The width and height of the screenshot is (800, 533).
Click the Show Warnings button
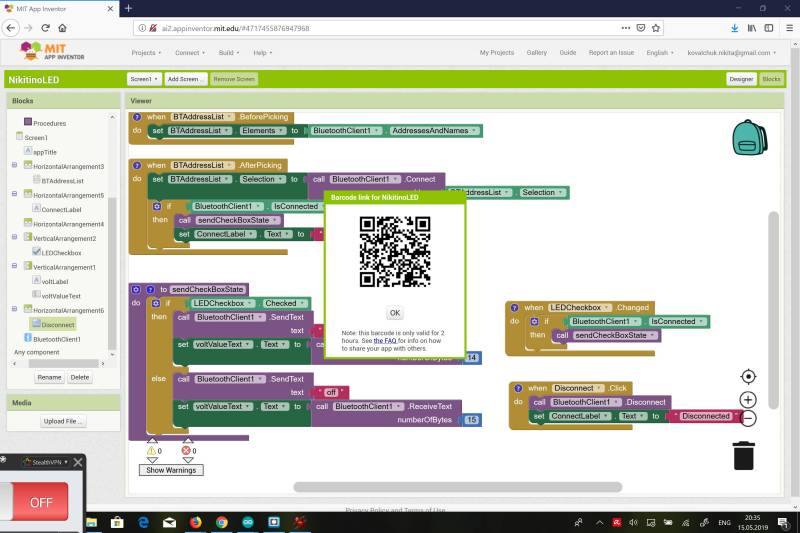171,470
